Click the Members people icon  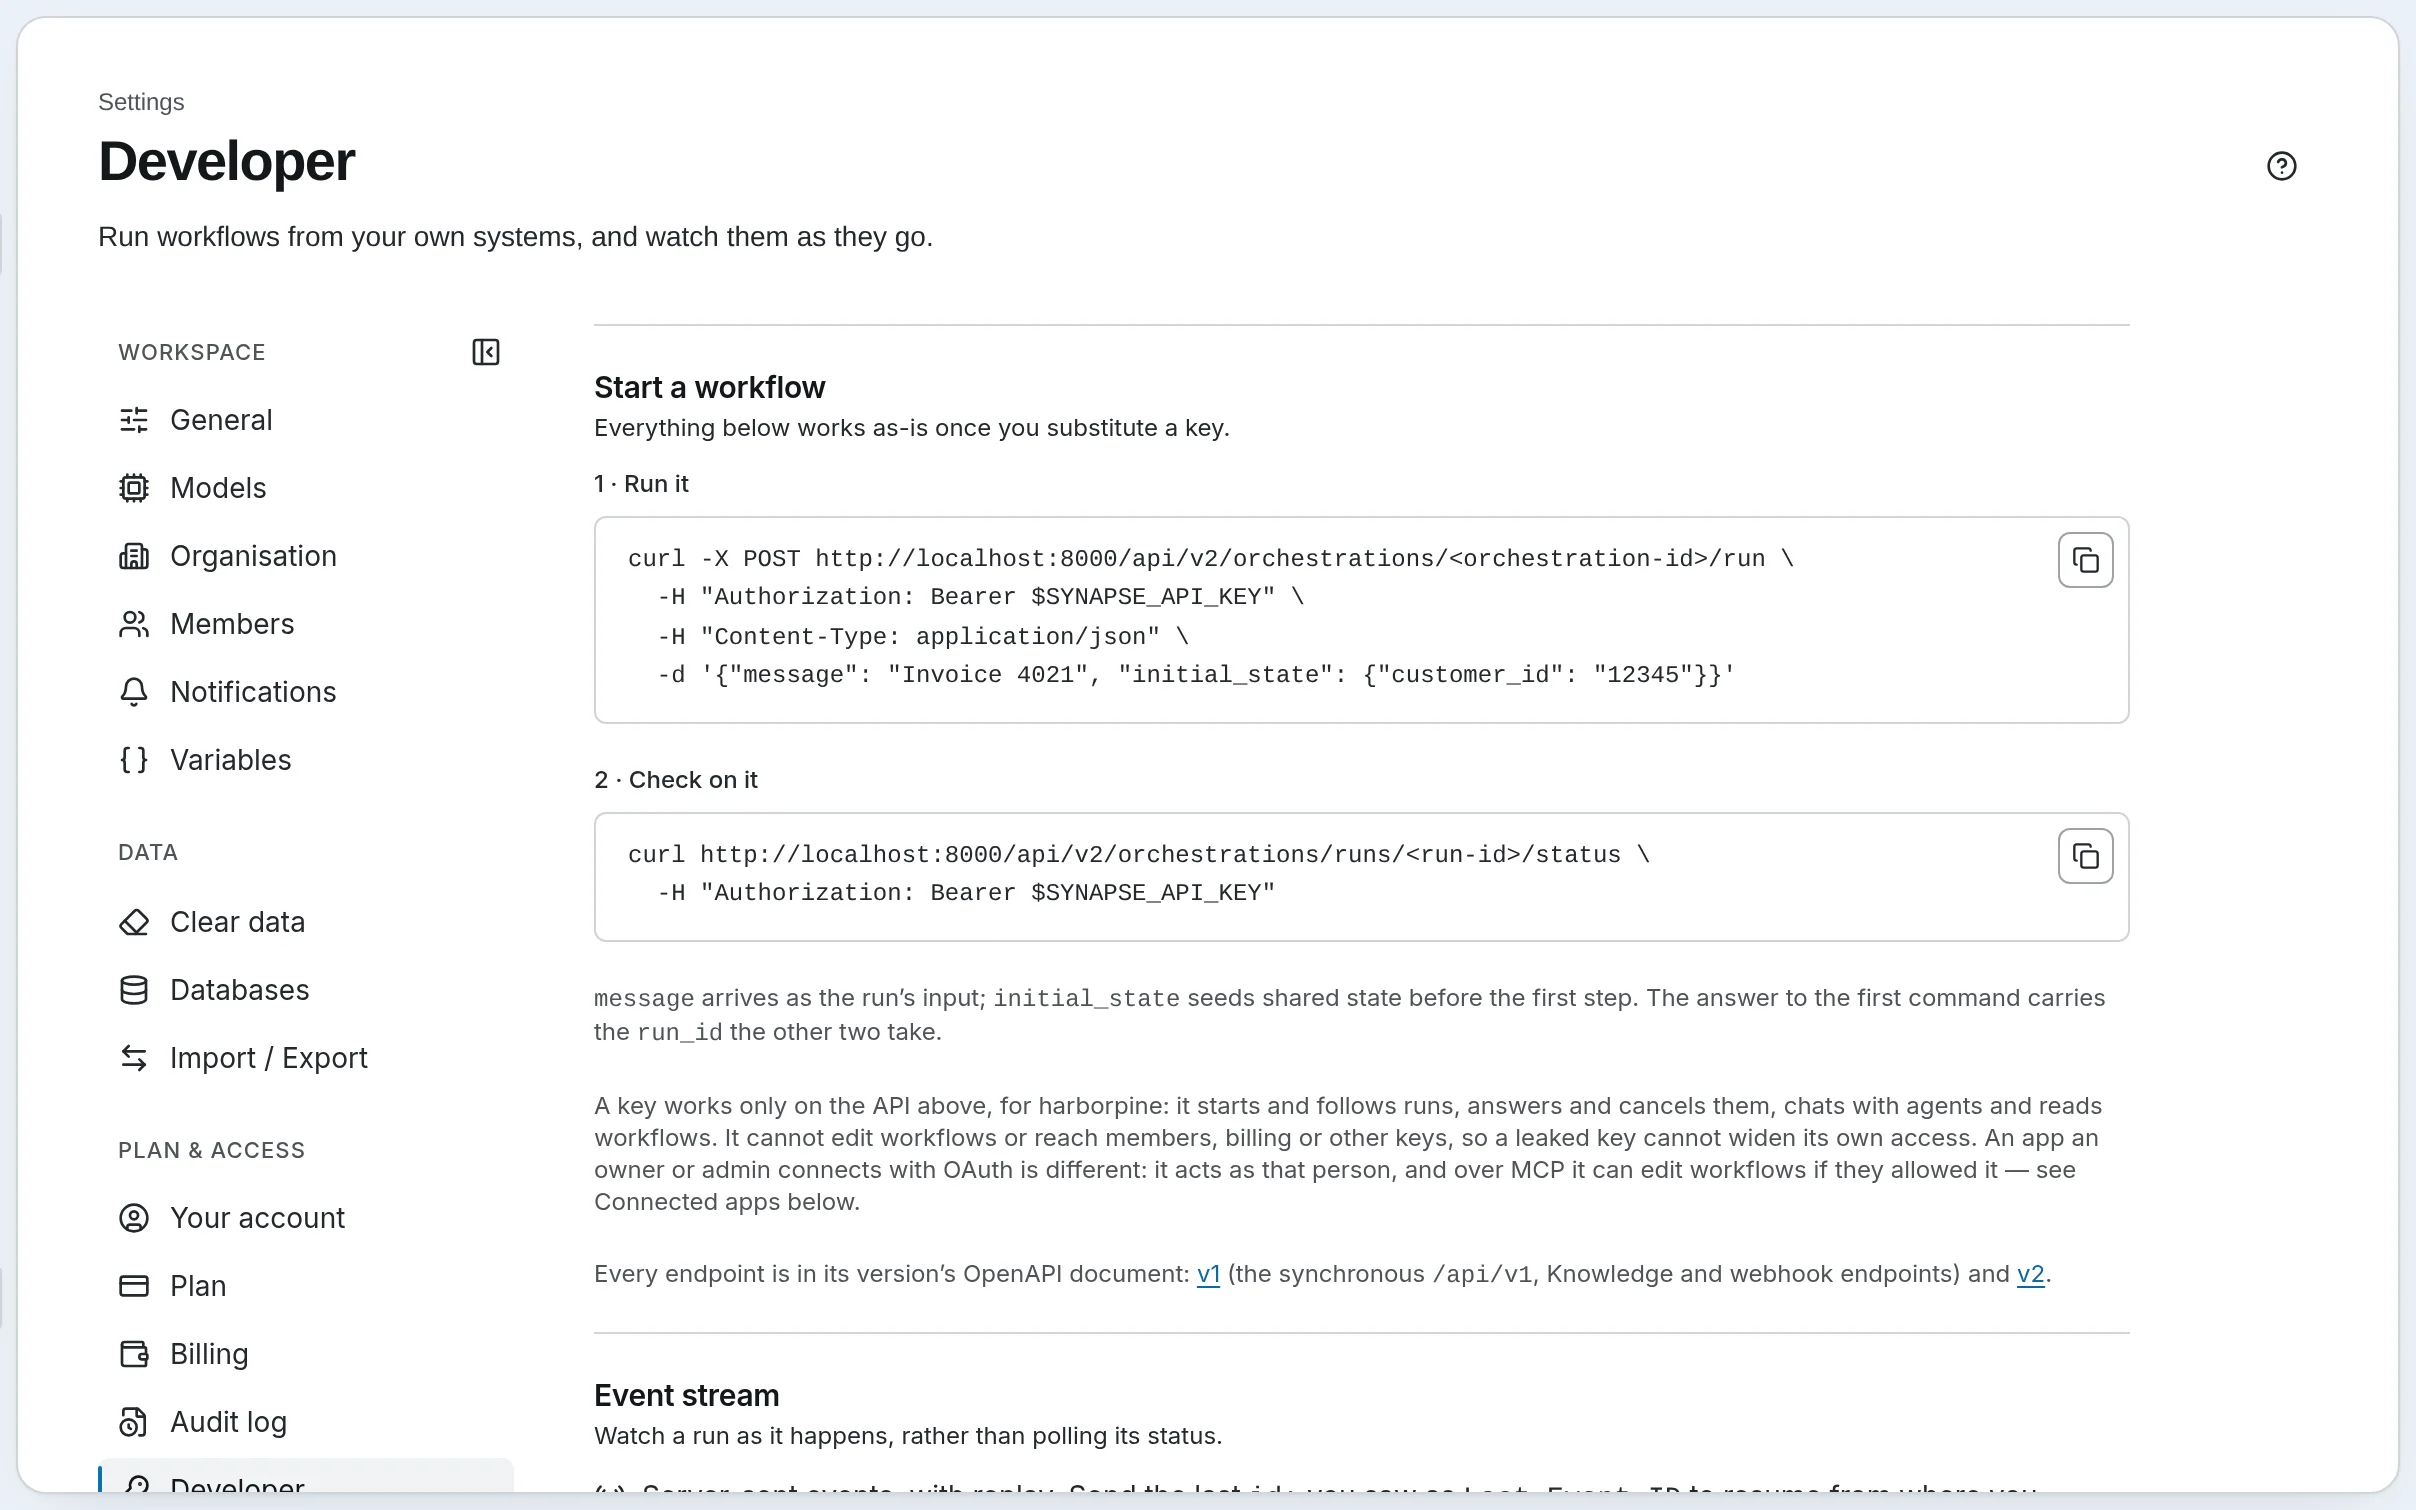[x=134, y=624]
